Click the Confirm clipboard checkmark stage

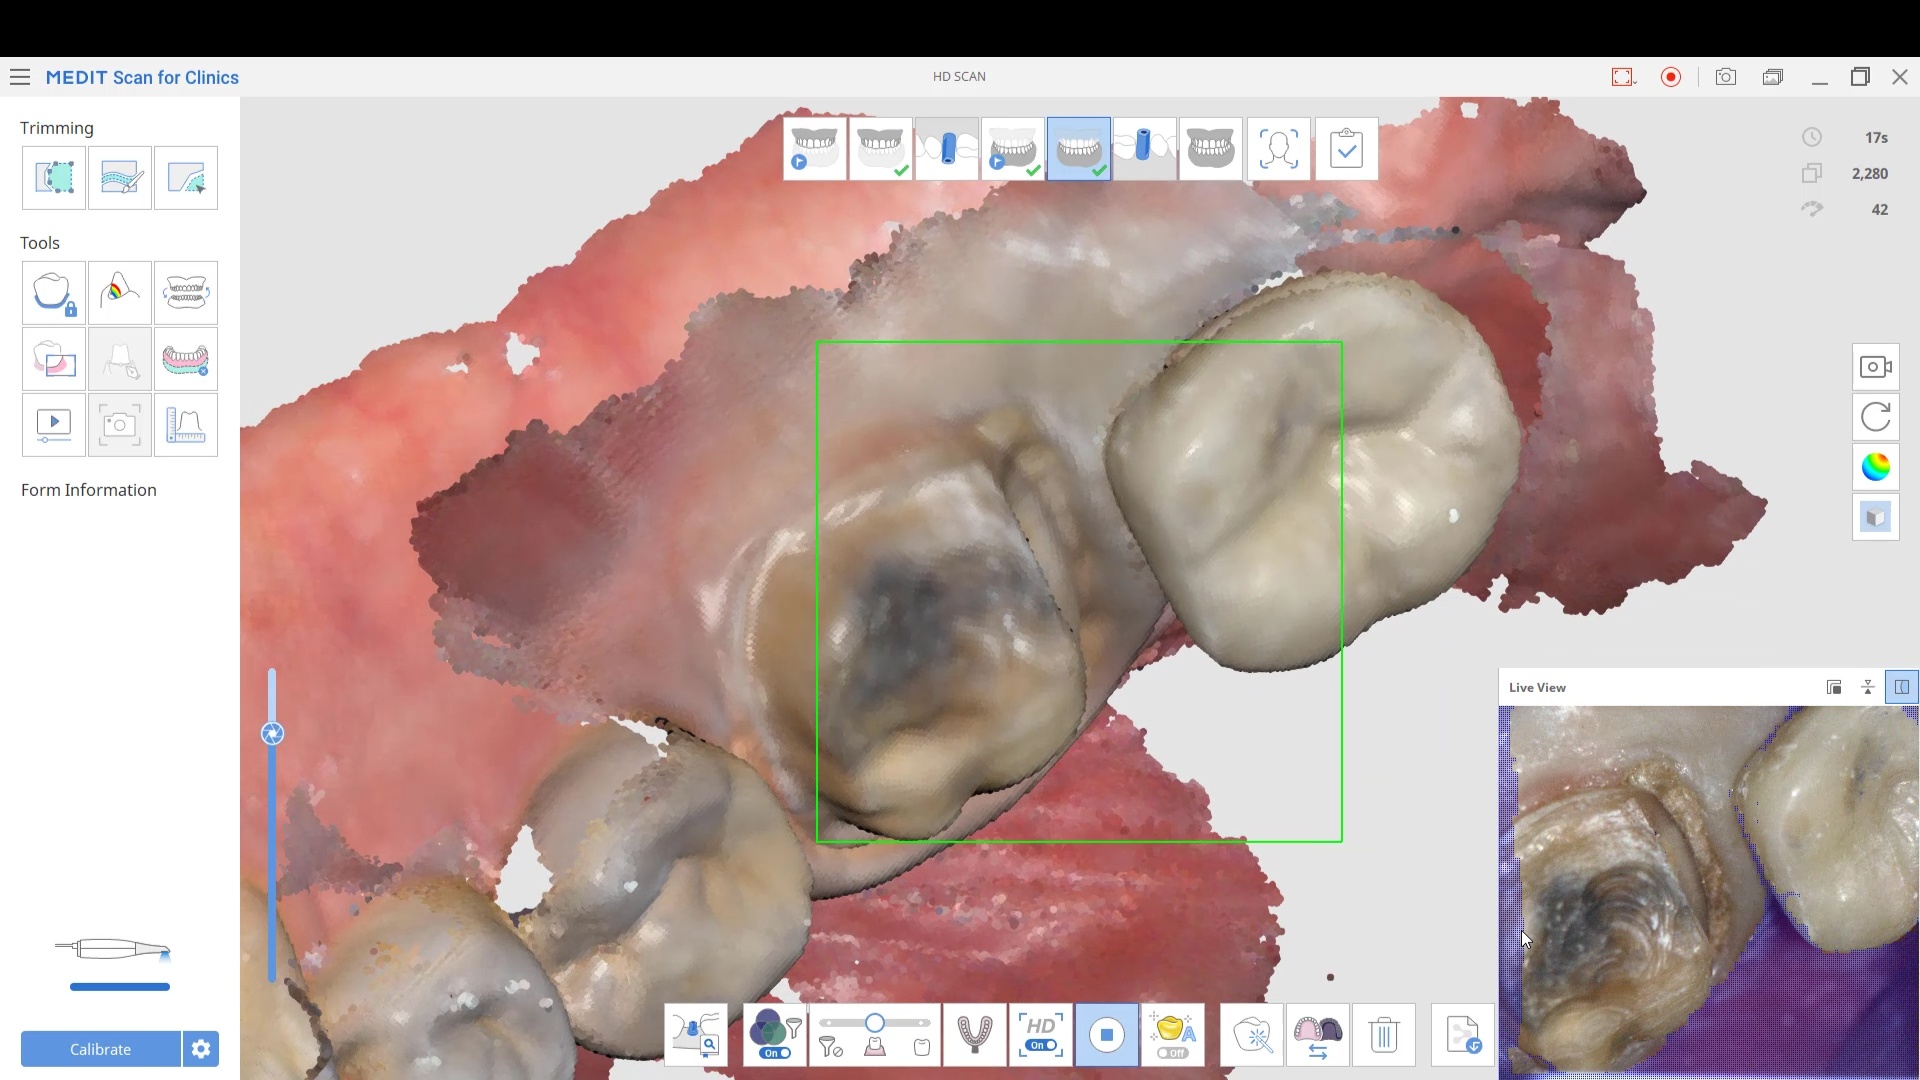1346,149
